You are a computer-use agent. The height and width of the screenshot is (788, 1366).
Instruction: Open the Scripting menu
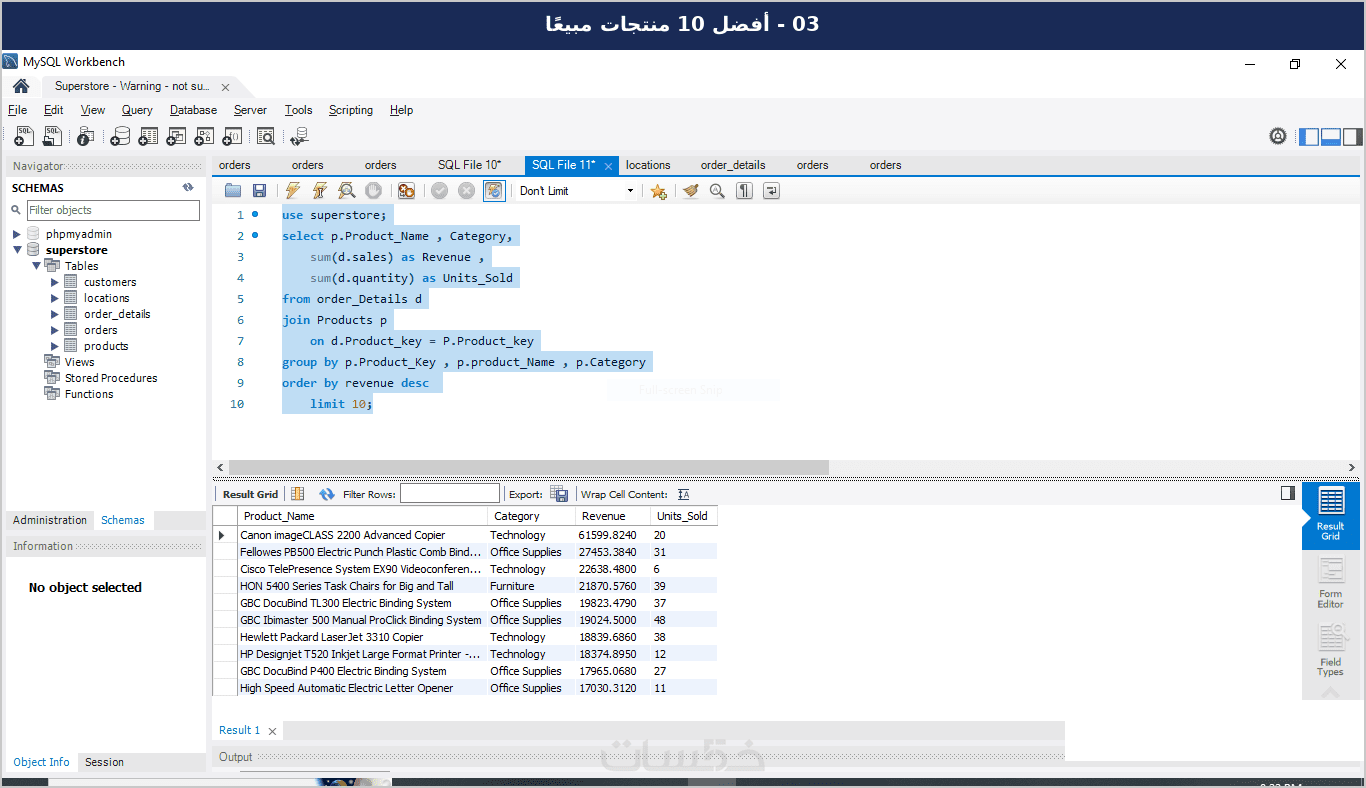351,110
